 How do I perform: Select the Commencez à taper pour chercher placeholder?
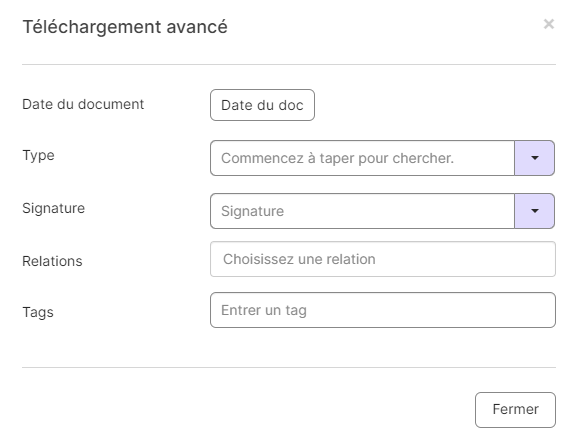point(337,158)
